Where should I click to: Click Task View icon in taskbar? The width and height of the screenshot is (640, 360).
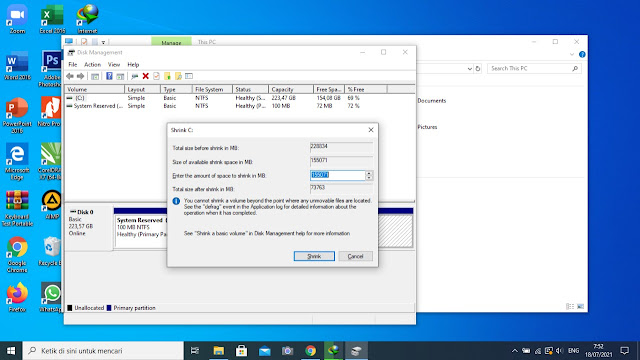click(x=195, y=351)
